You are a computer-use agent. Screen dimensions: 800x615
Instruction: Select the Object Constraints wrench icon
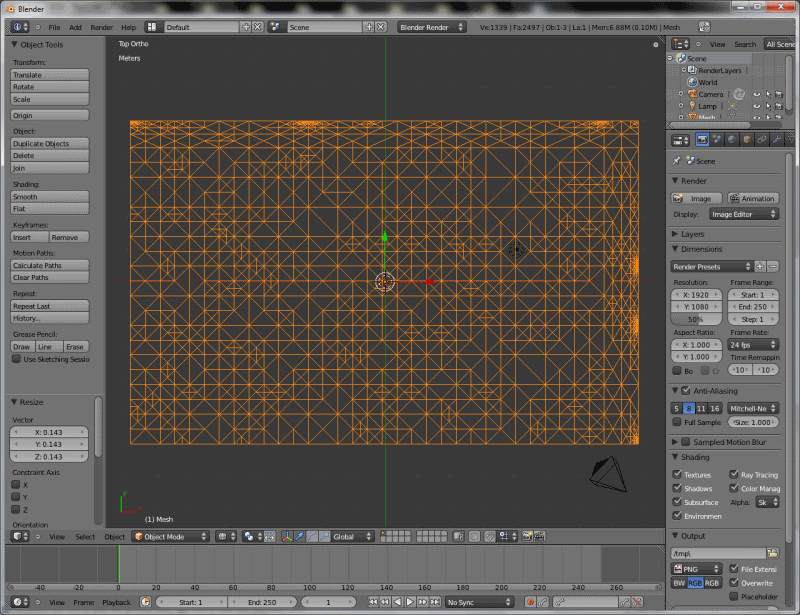[776, 140]
